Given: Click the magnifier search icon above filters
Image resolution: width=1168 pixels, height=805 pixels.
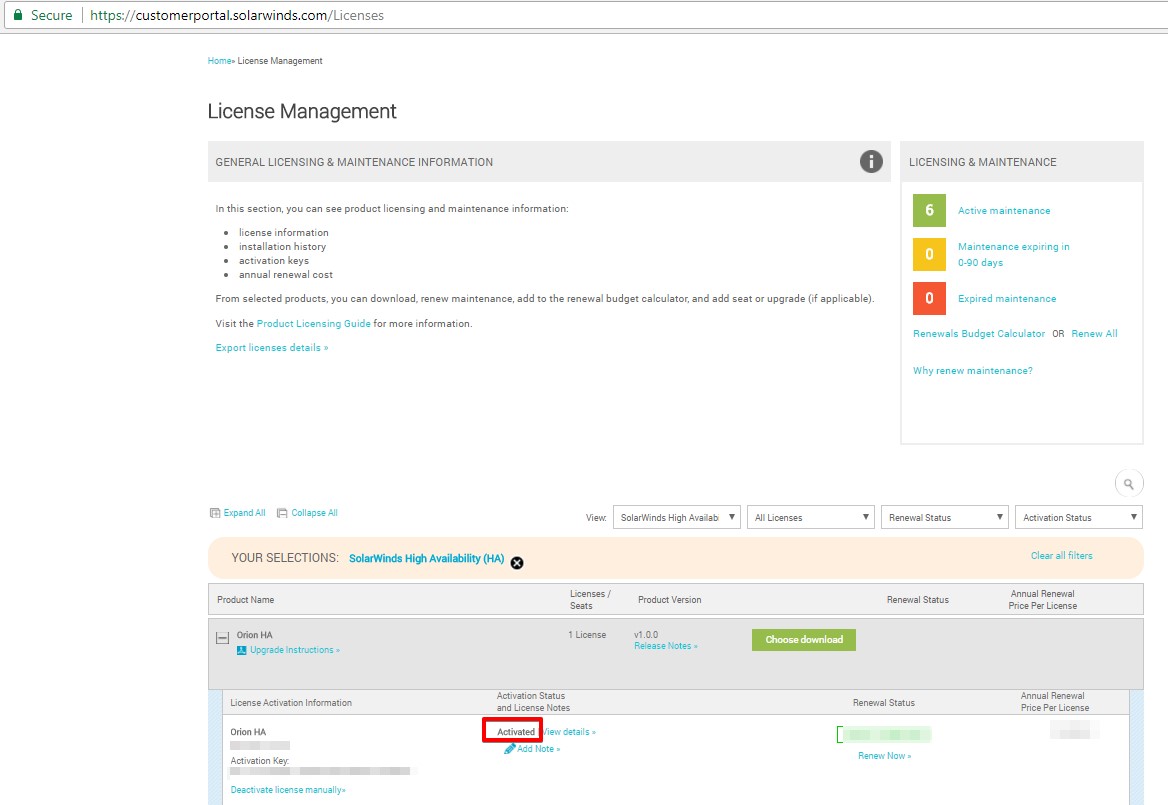Looking at the screenshot, I should (x=1128, y=484).
